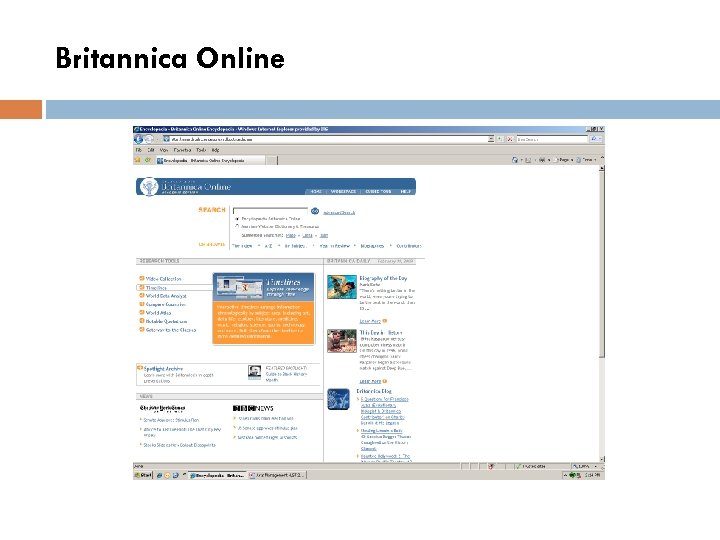
Task: Open the View menu
Action: click(x=164, y=150)
